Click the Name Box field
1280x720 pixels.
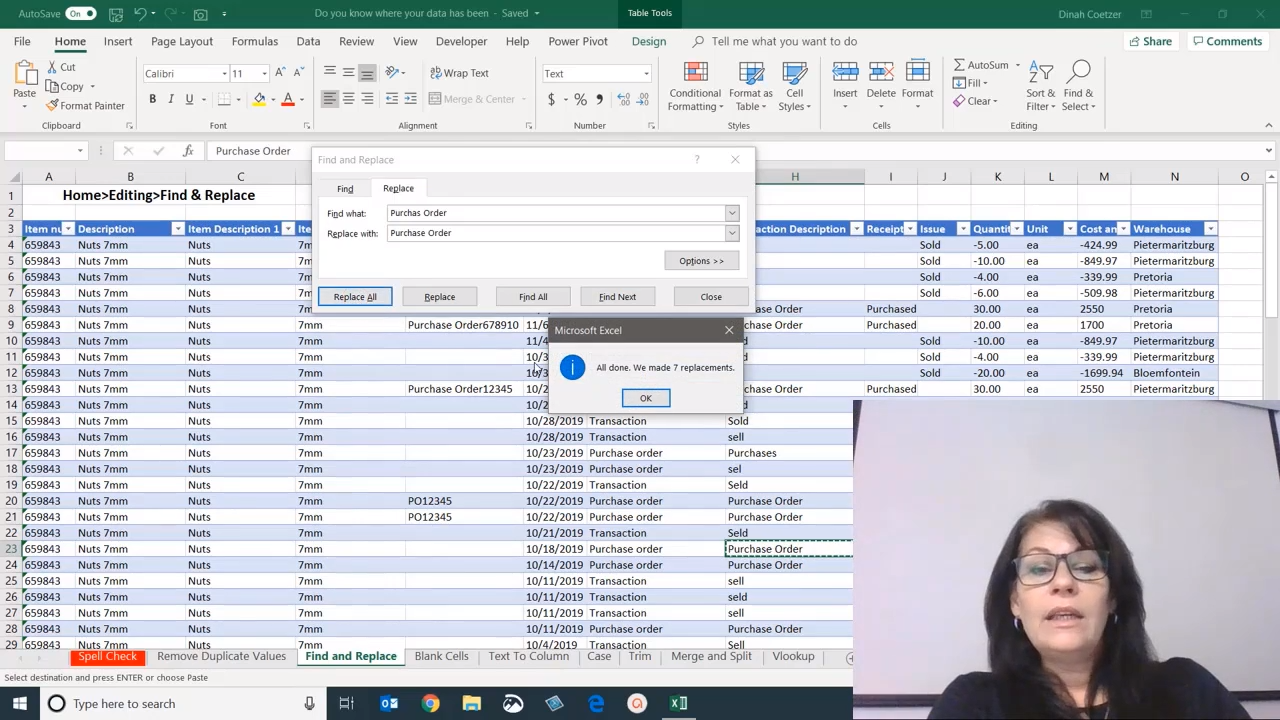coord(40,151)
